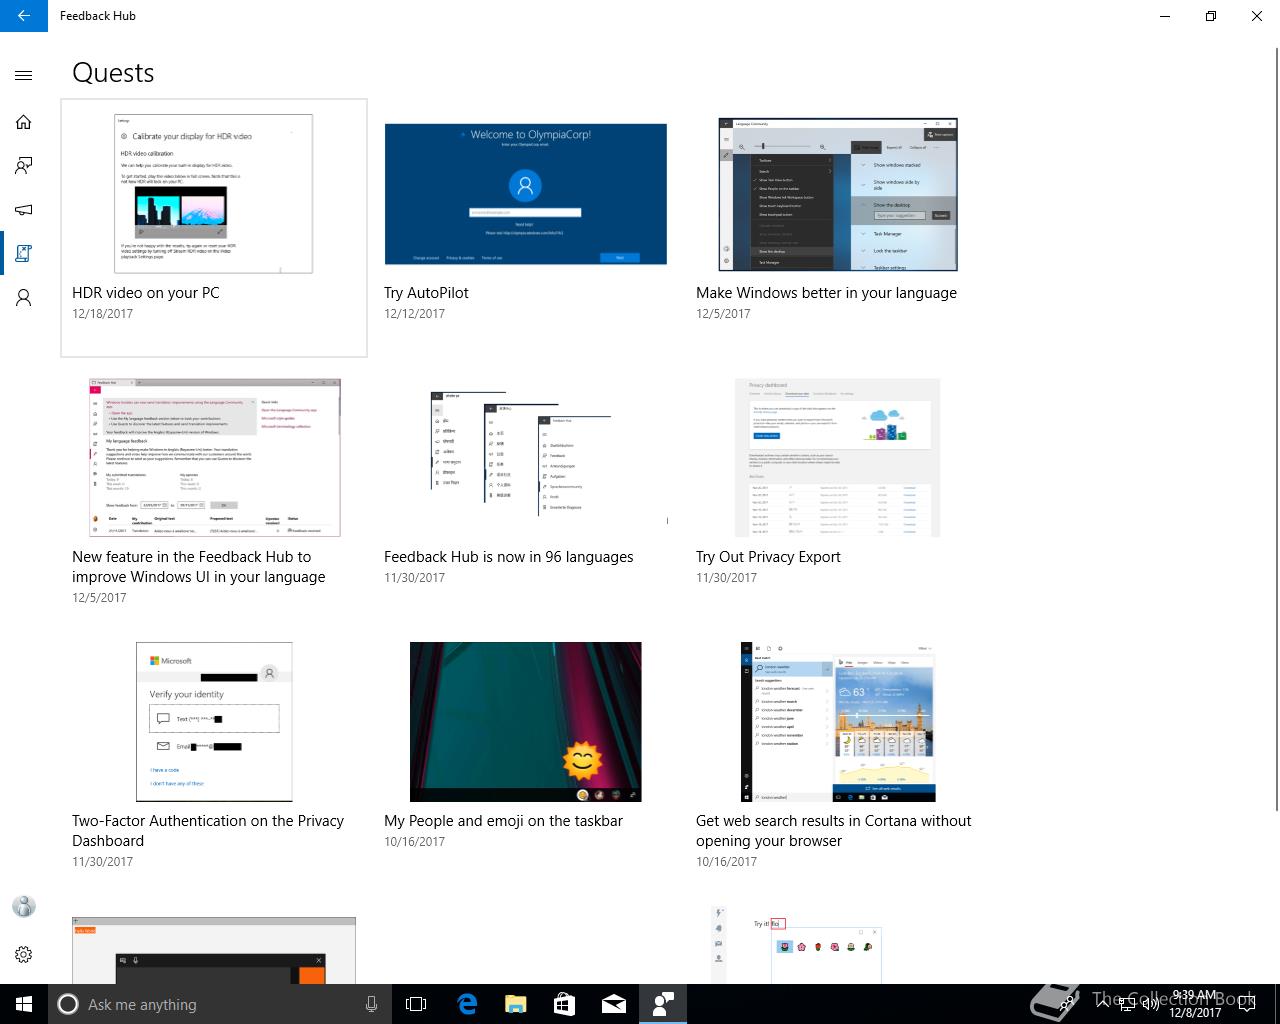Click the 'Try Out Privacy Export' title
This screenshot has width=1280, height=1024.
click(768, 557)
